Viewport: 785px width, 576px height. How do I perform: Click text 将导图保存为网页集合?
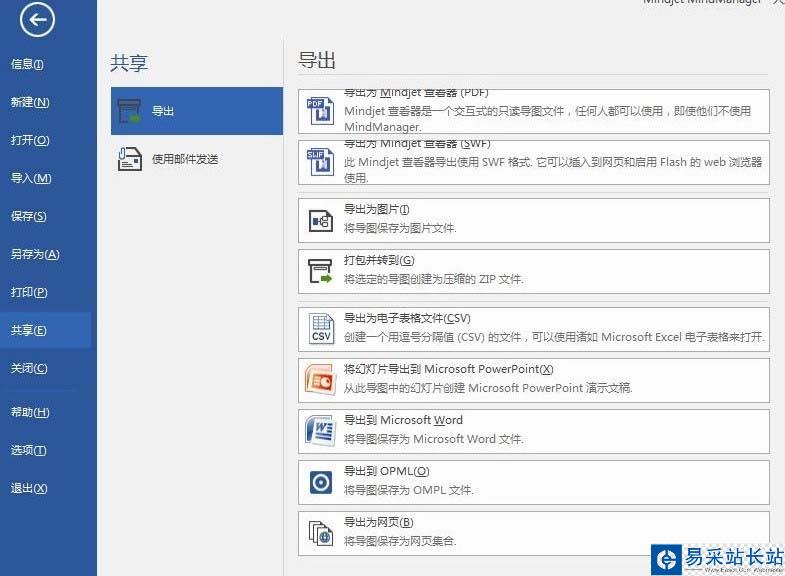(400, 541)
